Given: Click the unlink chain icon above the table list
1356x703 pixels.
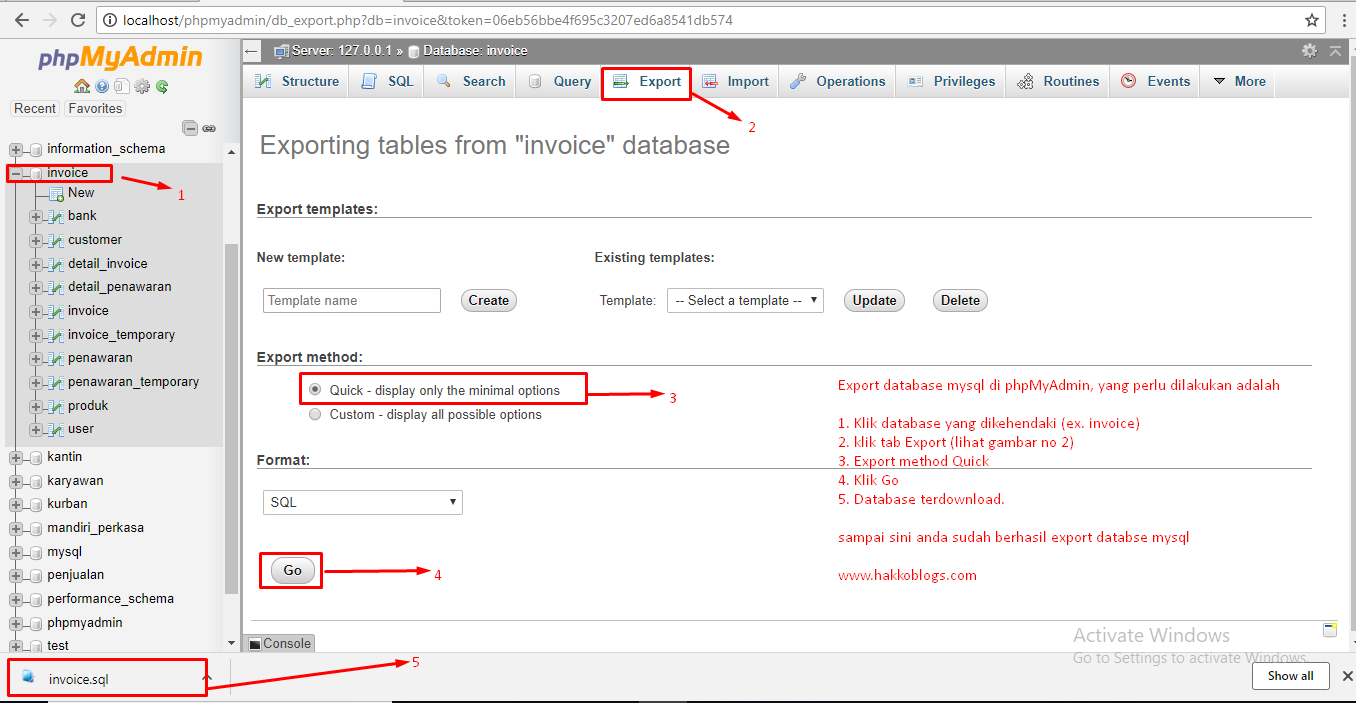Looking at the screenshot, I should tap(209, 128).
